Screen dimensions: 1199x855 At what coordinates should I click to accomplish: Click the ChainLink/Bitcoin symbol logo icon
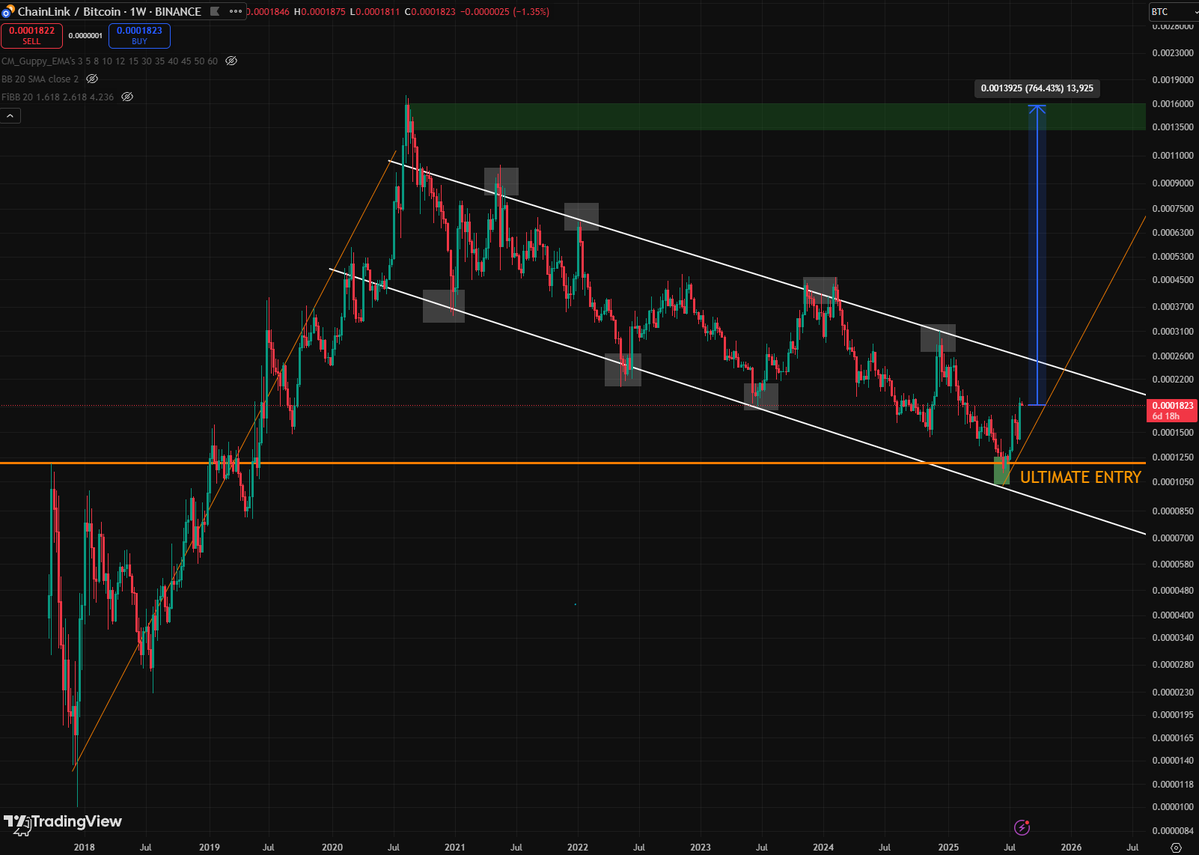coord(8,11)
